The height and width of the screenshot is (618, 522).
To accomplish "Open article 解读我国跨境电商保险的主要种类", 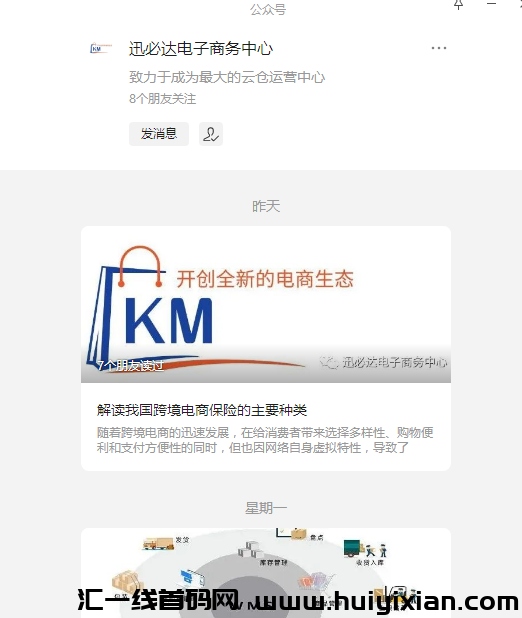I will click(201, 410).
